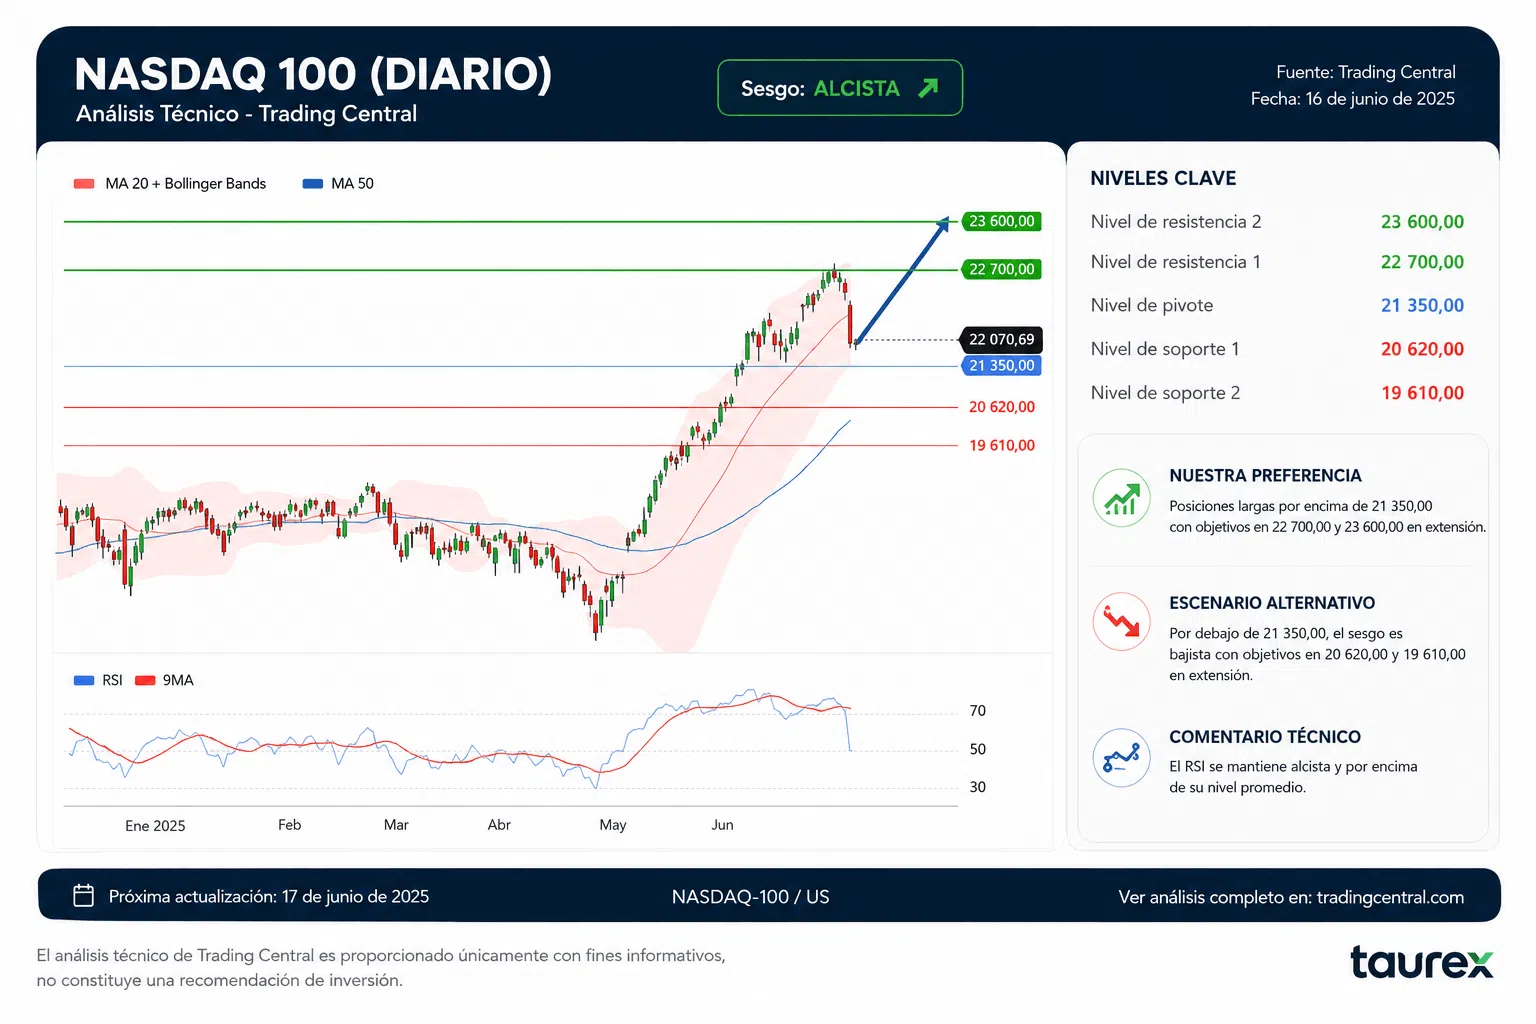The height and width of the screenshot is (1024, 1536).
Task: Click the May label on the time axis
Action: click(x=613, y=825)
